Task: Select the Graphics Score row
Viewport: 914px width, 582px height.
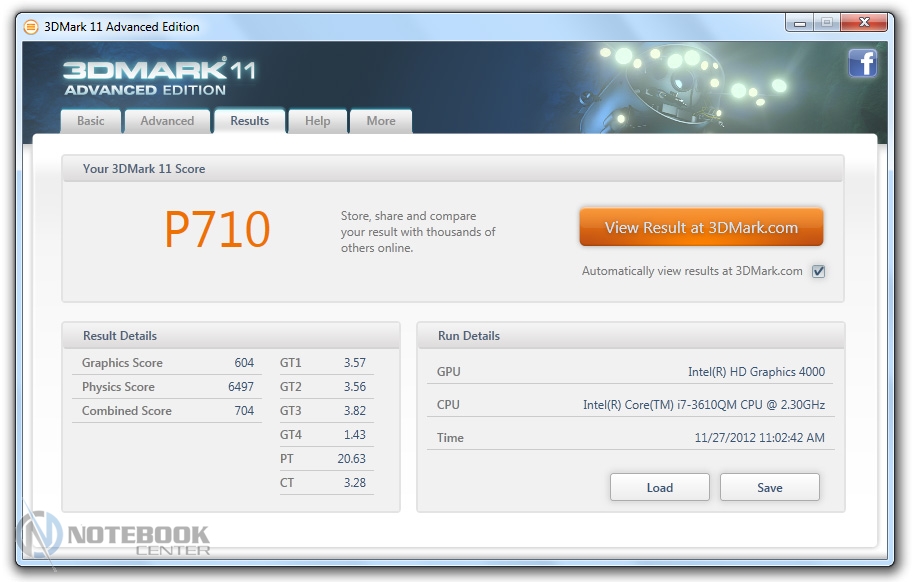Action: click(x=167, y=363)
